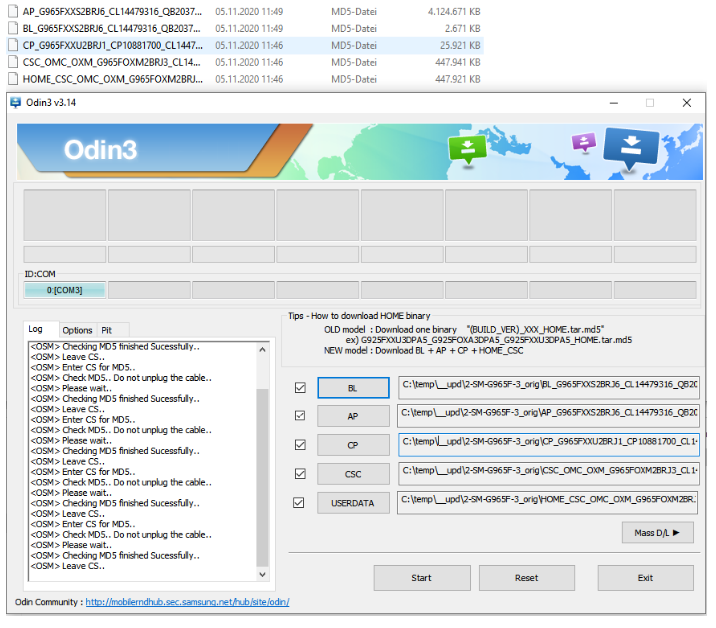716x628 pixels.
Task: Click the file icon next to BL_G965FXXS2BRJ6
Action: click(14, 28)
